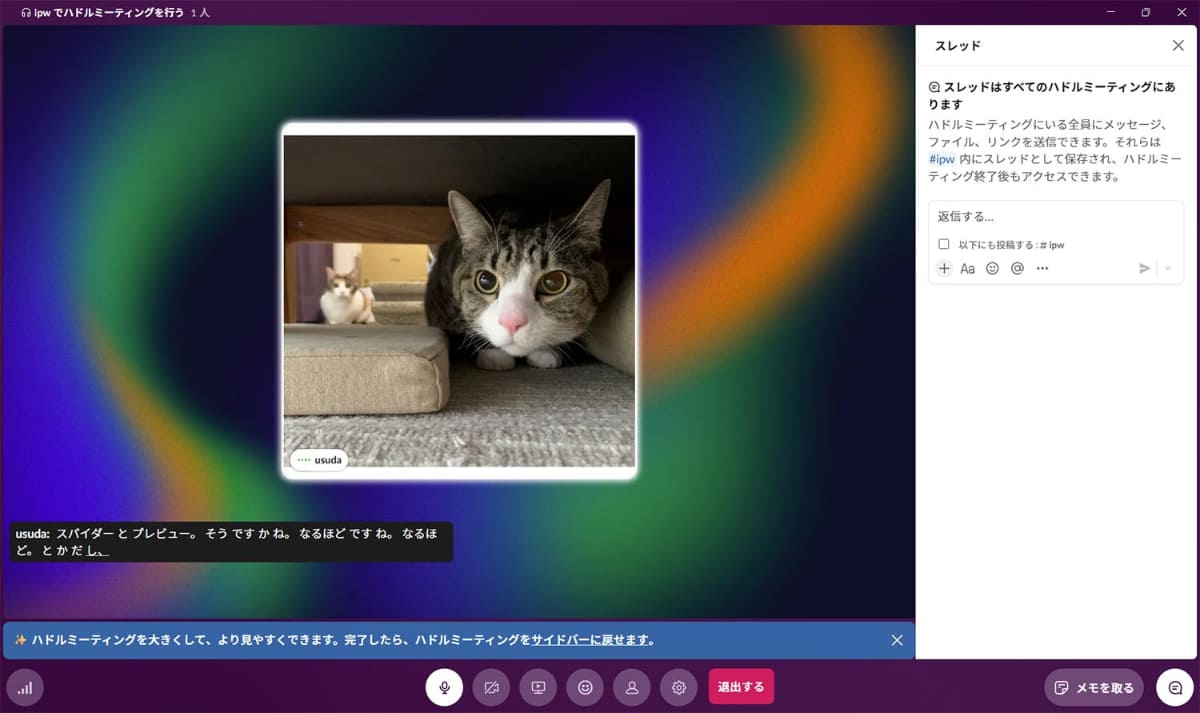The height and width of the screenshot is (713, 1200).
Task: Click the メモを取る notes button
Action: coord(1094,688)
